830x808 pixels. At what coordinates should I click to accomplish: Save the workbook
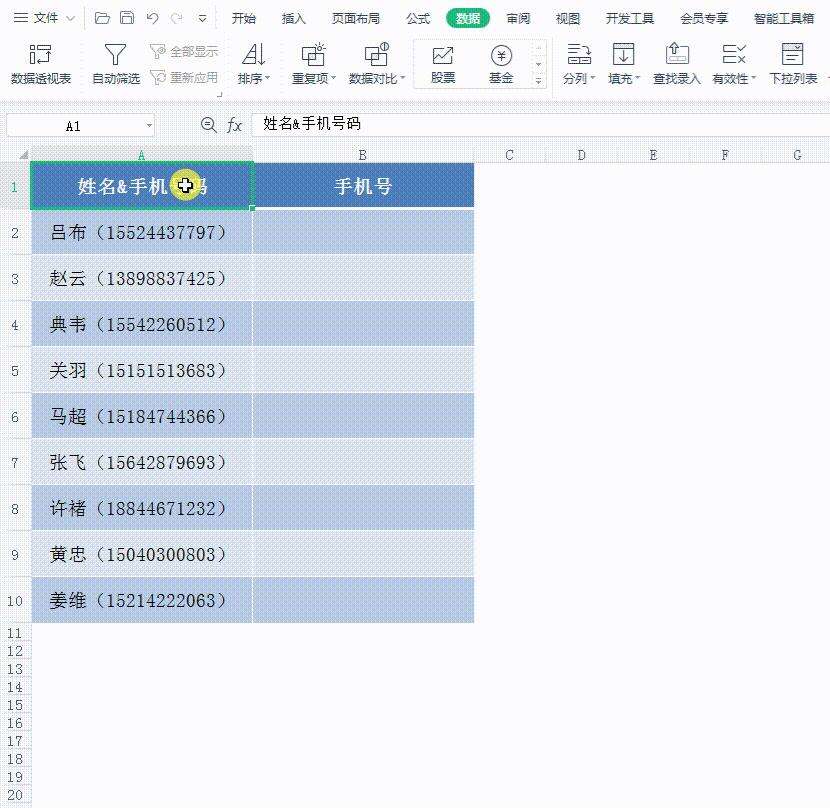[x=127, y=17]
